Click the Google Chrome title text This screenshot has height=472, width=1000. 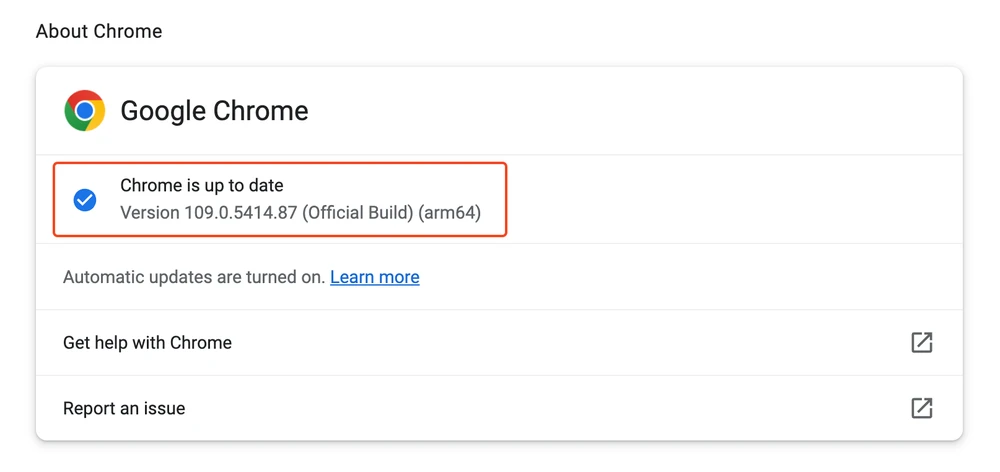[214, 111]
